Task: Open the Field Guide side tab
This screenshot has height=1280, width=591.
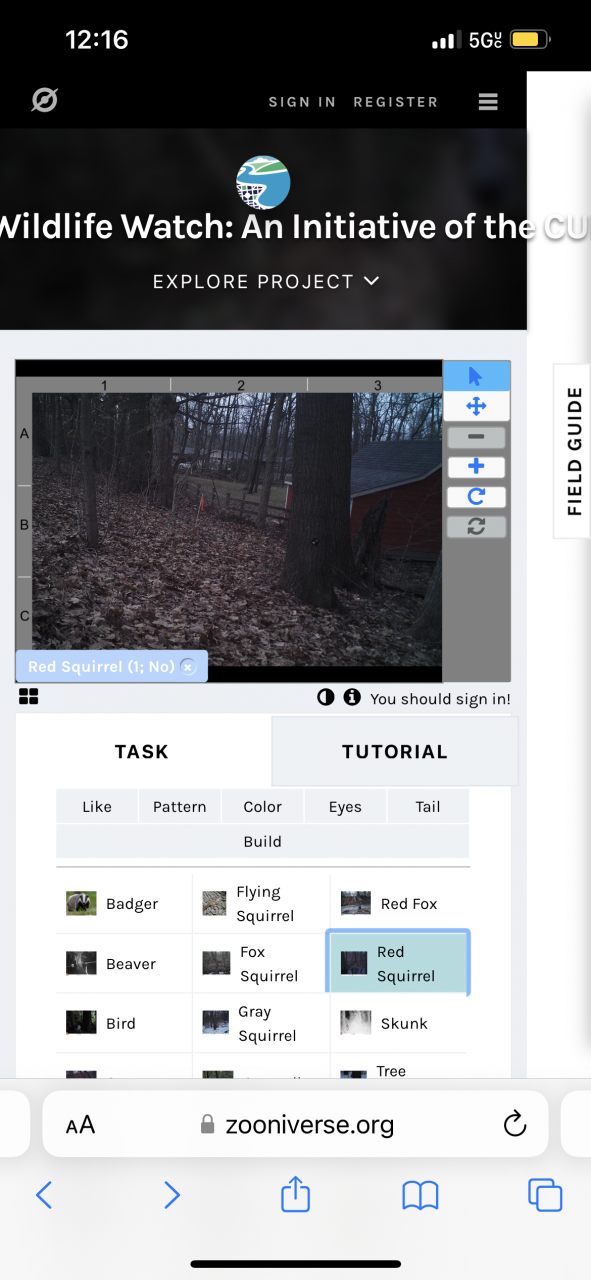Action: pos(574,451)
